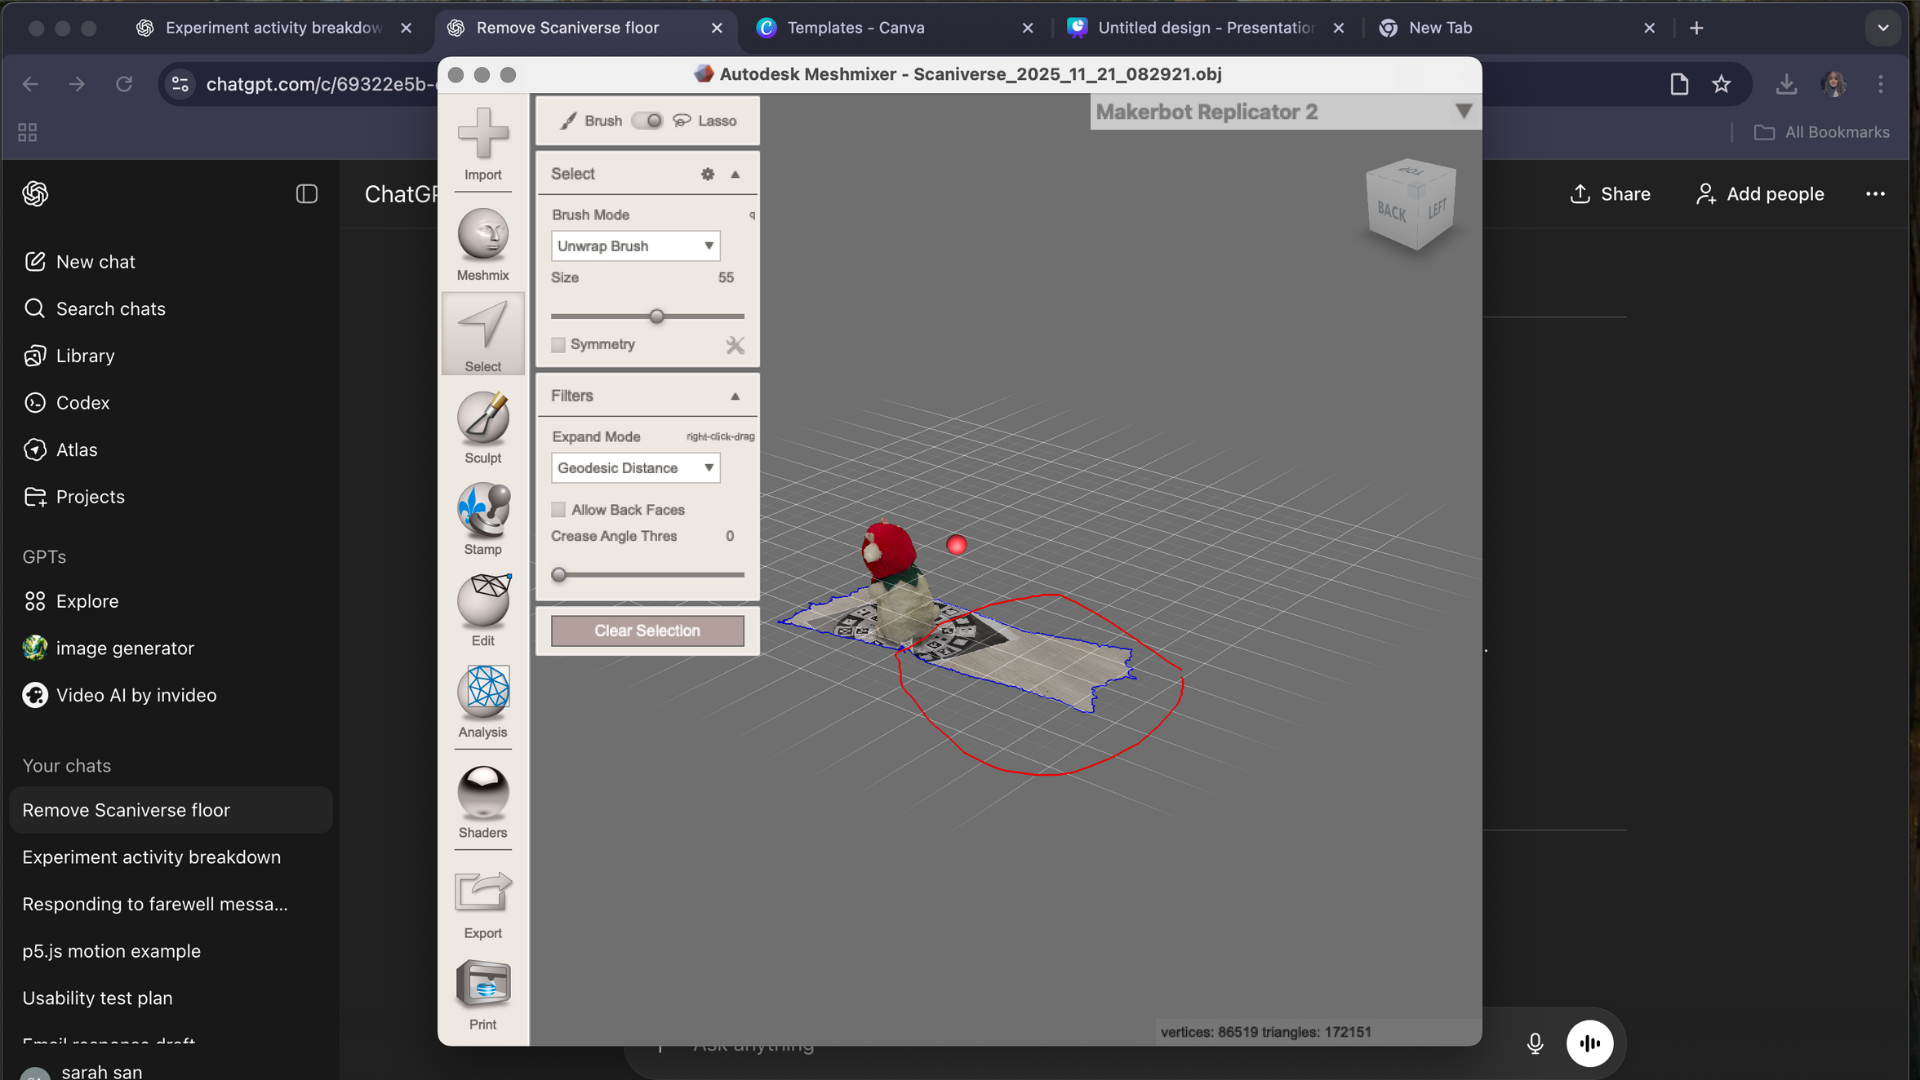Open the Geodesic Distance dropdown
The image size is (1920, 1080).
click(635, 467)
